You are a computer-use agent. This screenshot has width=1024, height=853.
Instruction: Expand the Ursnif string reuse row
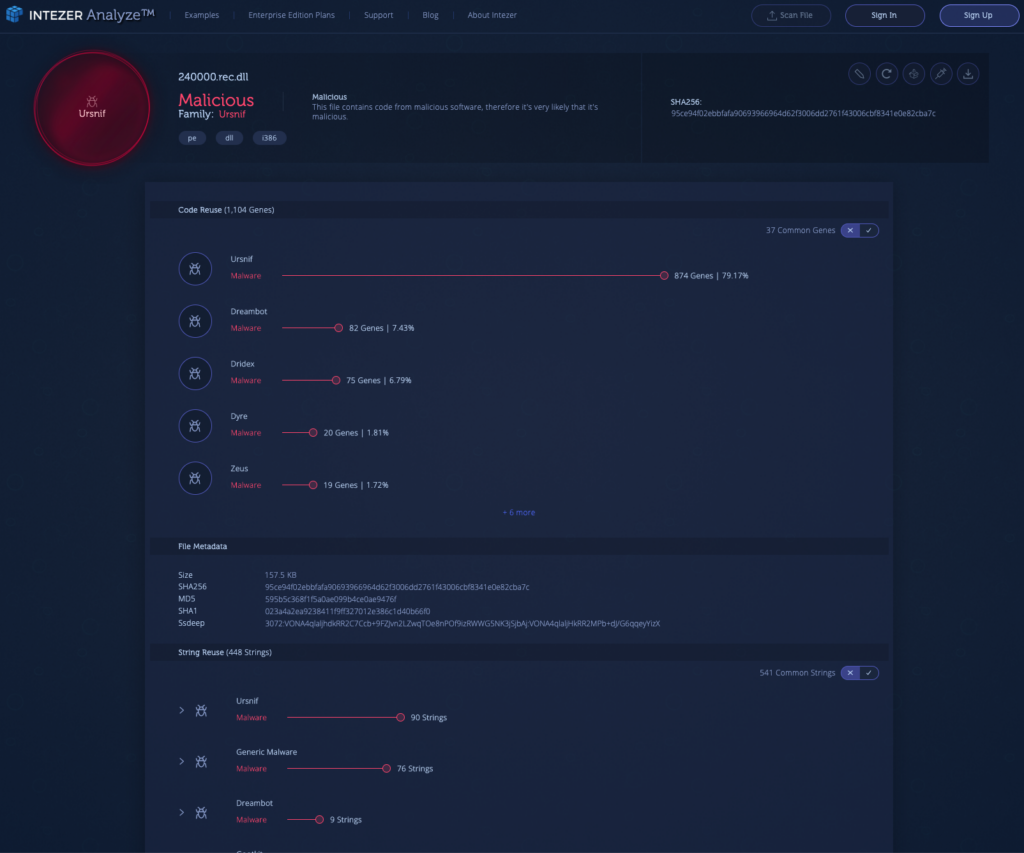pos(182,710)
